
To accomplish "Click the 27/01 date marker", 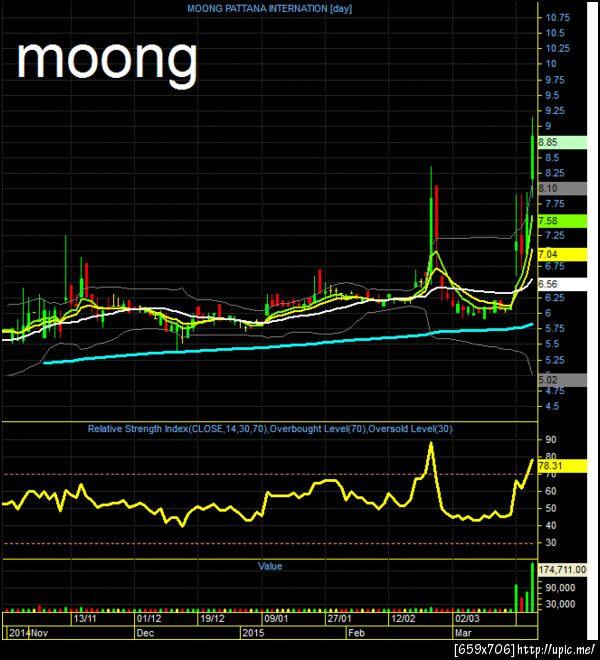I will click(x=339, y=619).
